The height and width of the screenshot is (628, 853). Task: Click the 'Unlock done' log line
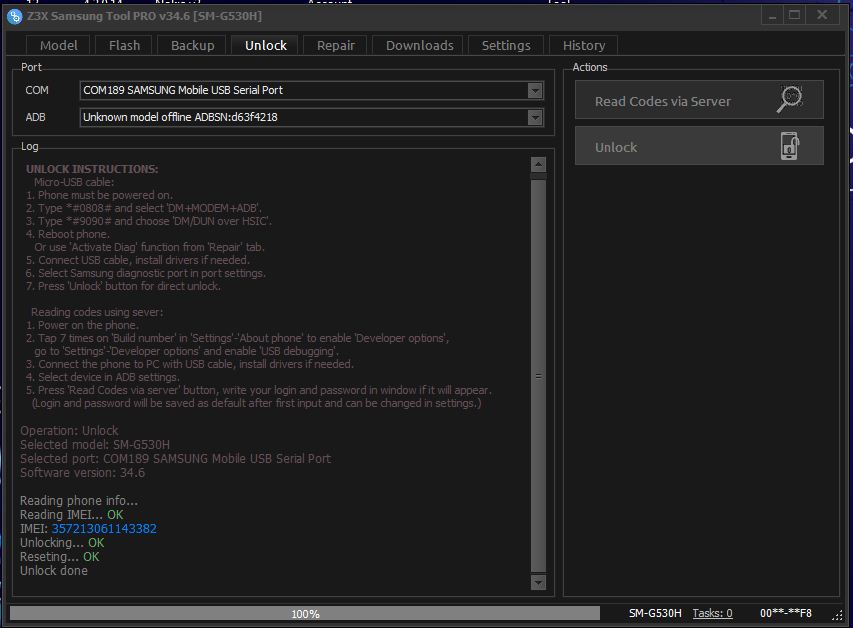(x=54, y=571)
